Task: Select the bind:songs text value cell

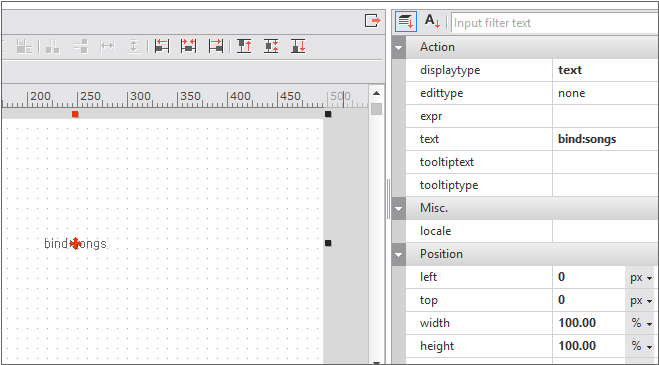Action: coord(606,139)
